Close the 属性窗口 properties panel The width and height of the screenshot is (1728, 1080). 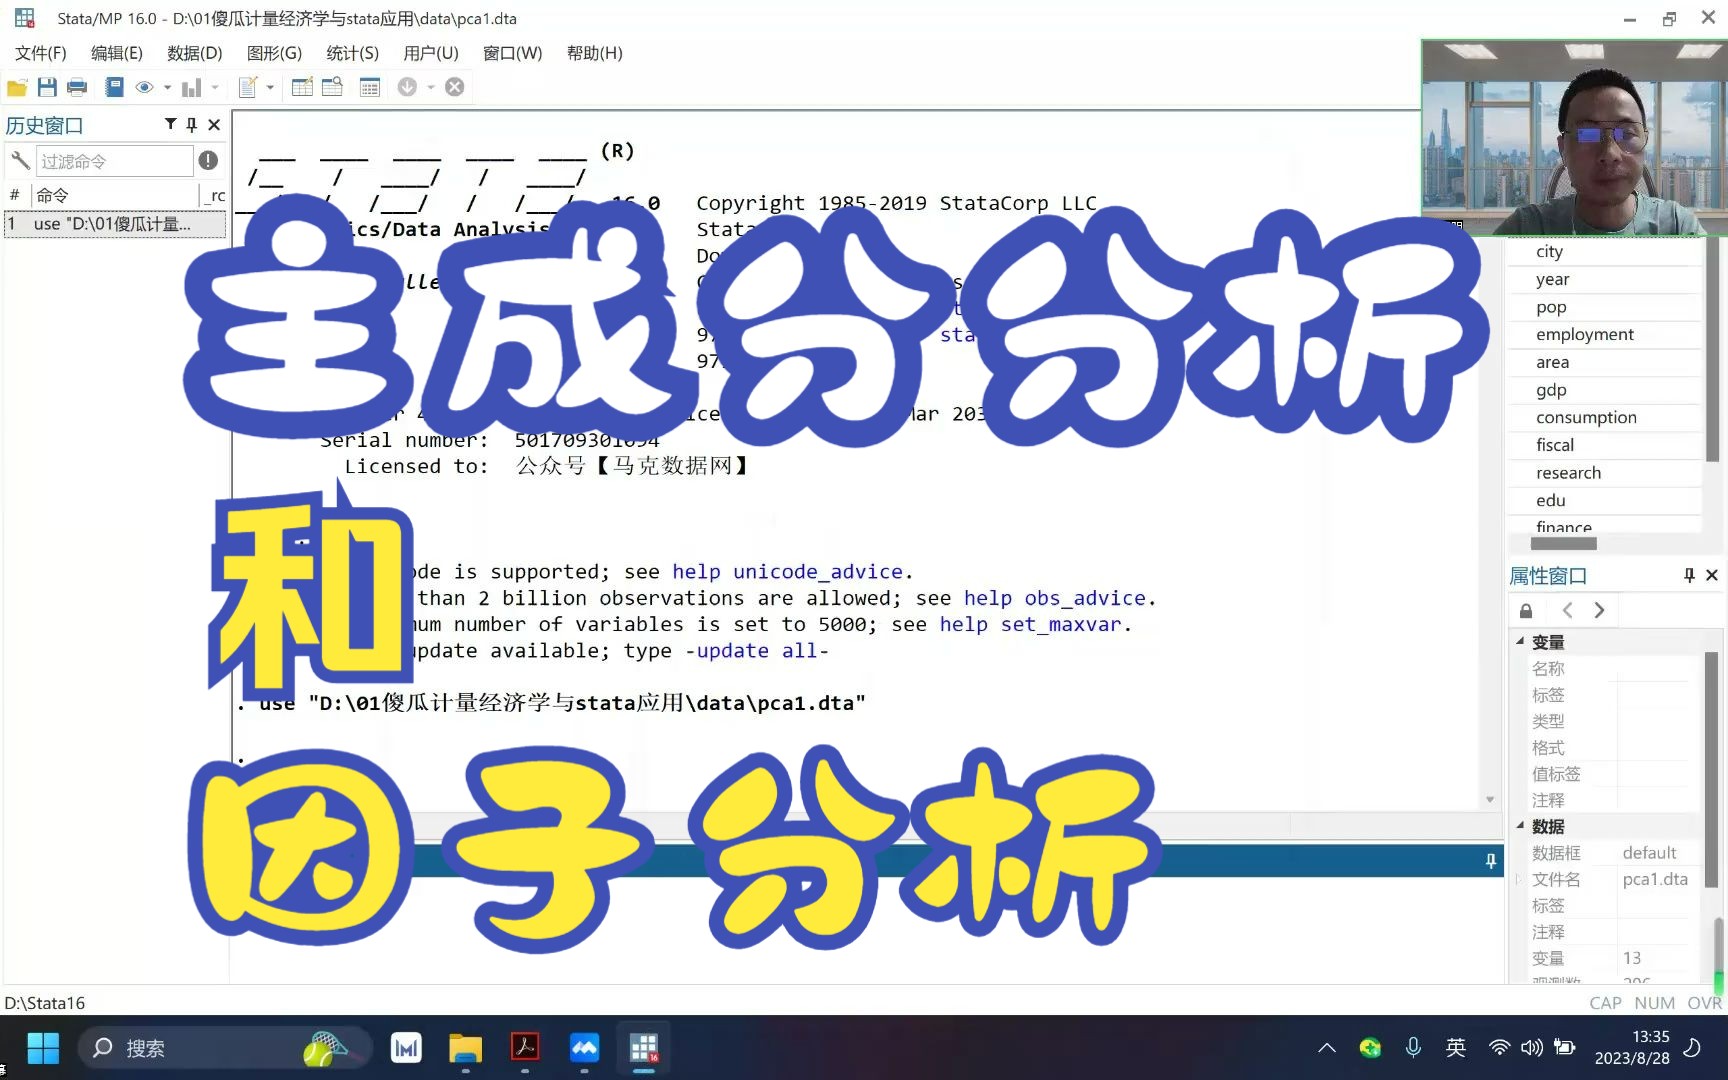point(1712,575)
